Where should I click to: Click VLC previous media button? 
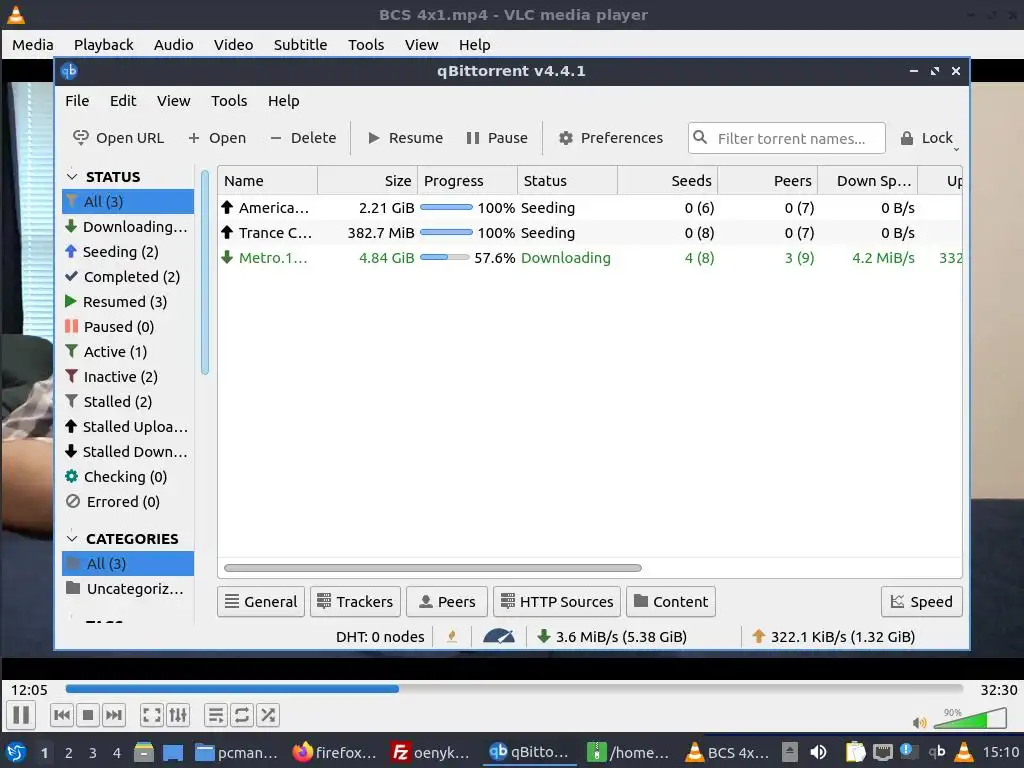pyautogui.click(x=62, y=715)
